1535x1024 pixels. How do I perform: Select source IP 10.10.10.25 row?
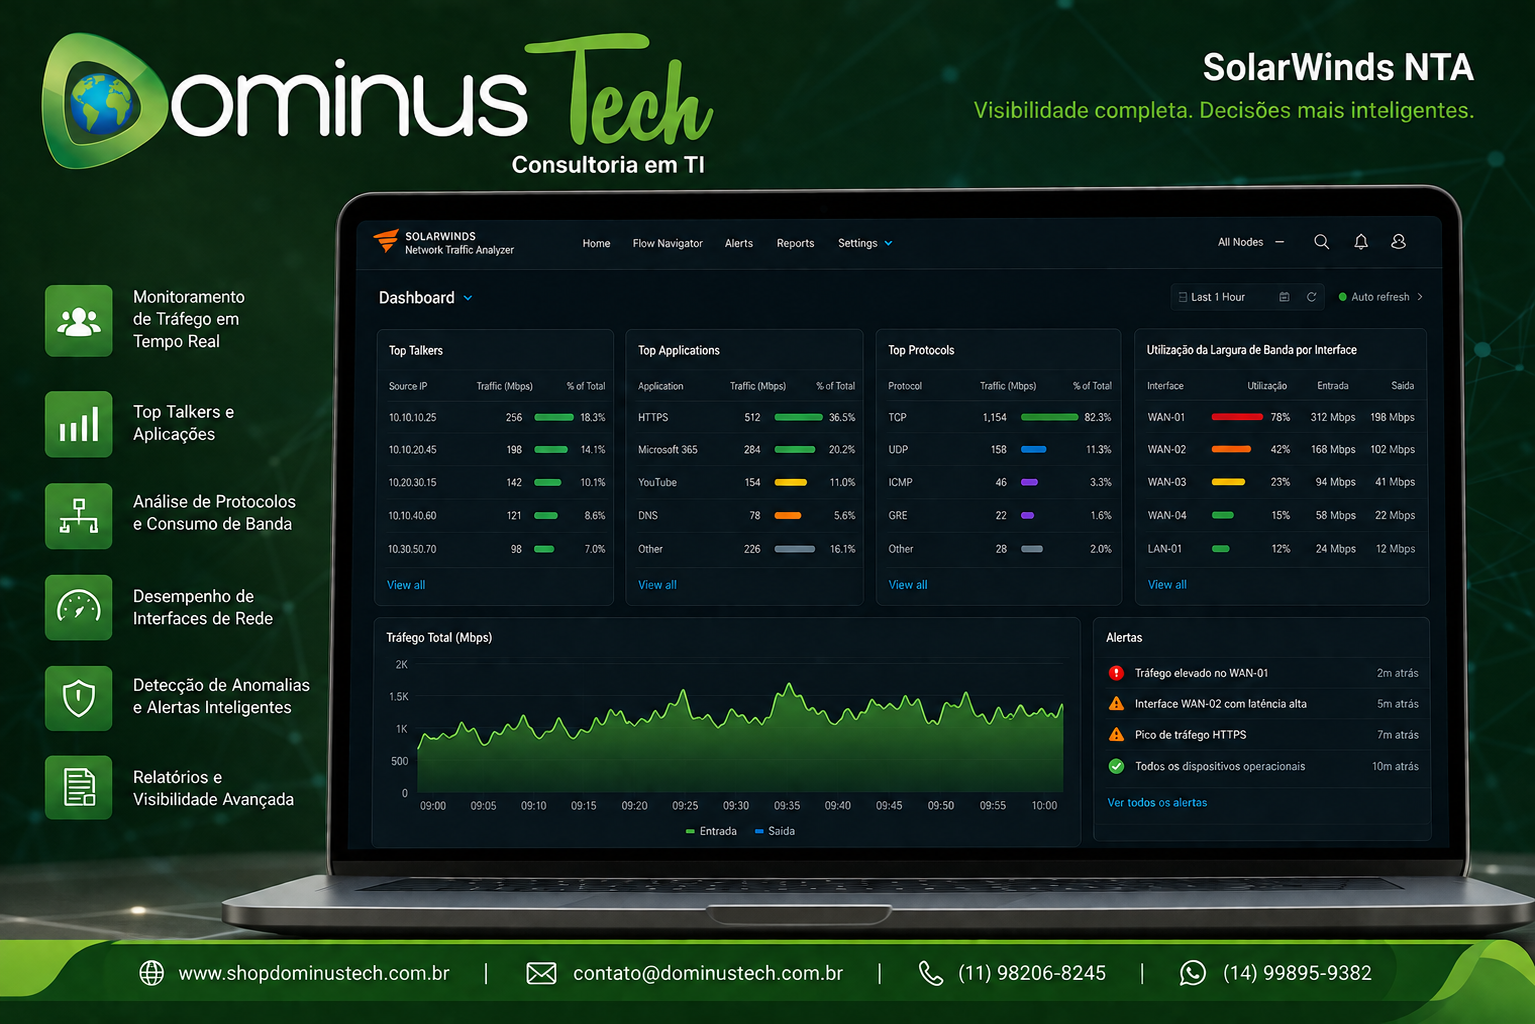[496, 417]
